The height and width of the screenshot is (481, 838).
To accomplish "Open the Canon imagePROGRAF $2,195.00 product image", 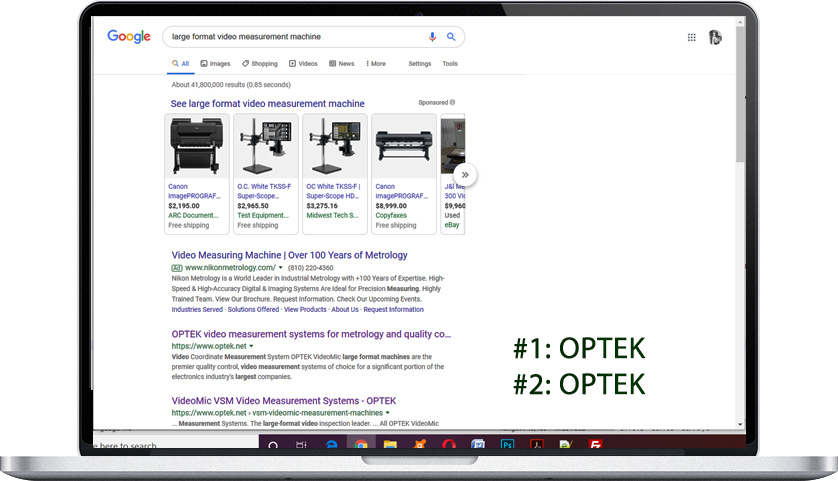I will 197,146.
